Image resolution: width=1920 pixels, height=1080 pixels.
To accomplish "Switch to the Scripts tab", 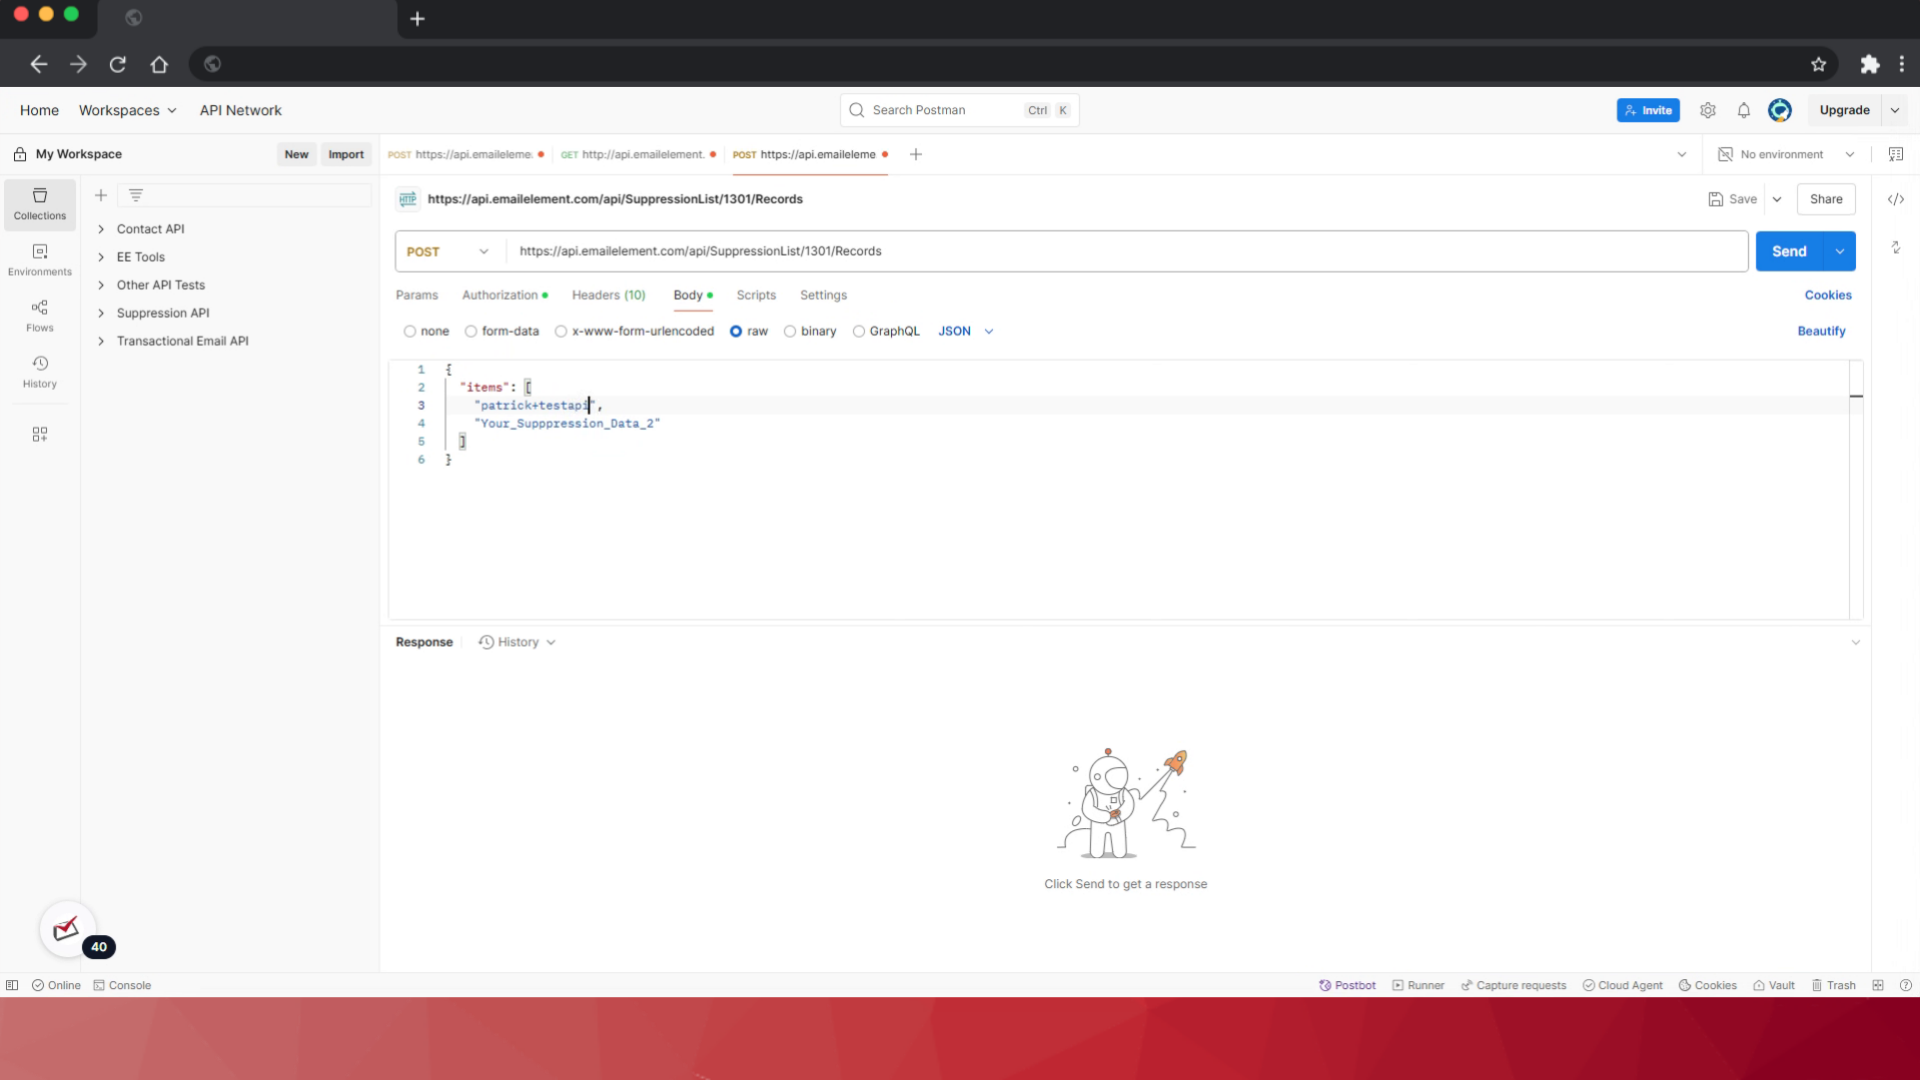I will (756, 295).
